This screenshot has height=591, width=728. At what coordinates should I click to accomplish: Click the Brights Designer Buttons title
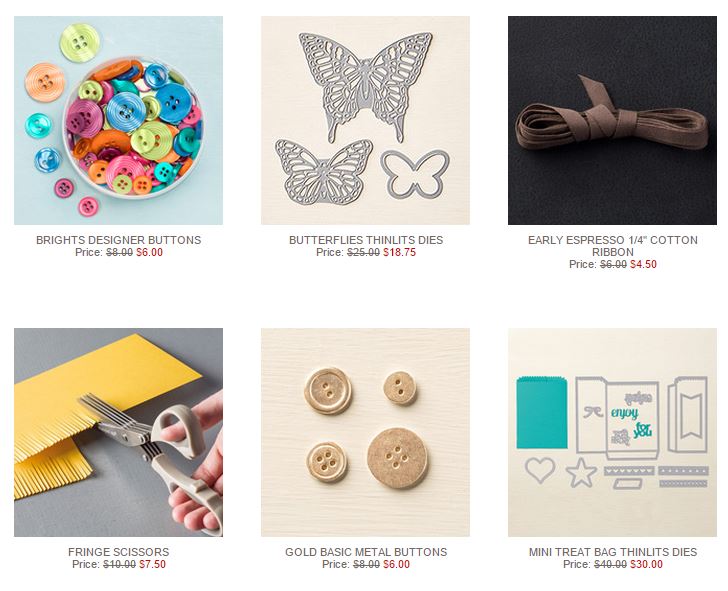(118, 240)
